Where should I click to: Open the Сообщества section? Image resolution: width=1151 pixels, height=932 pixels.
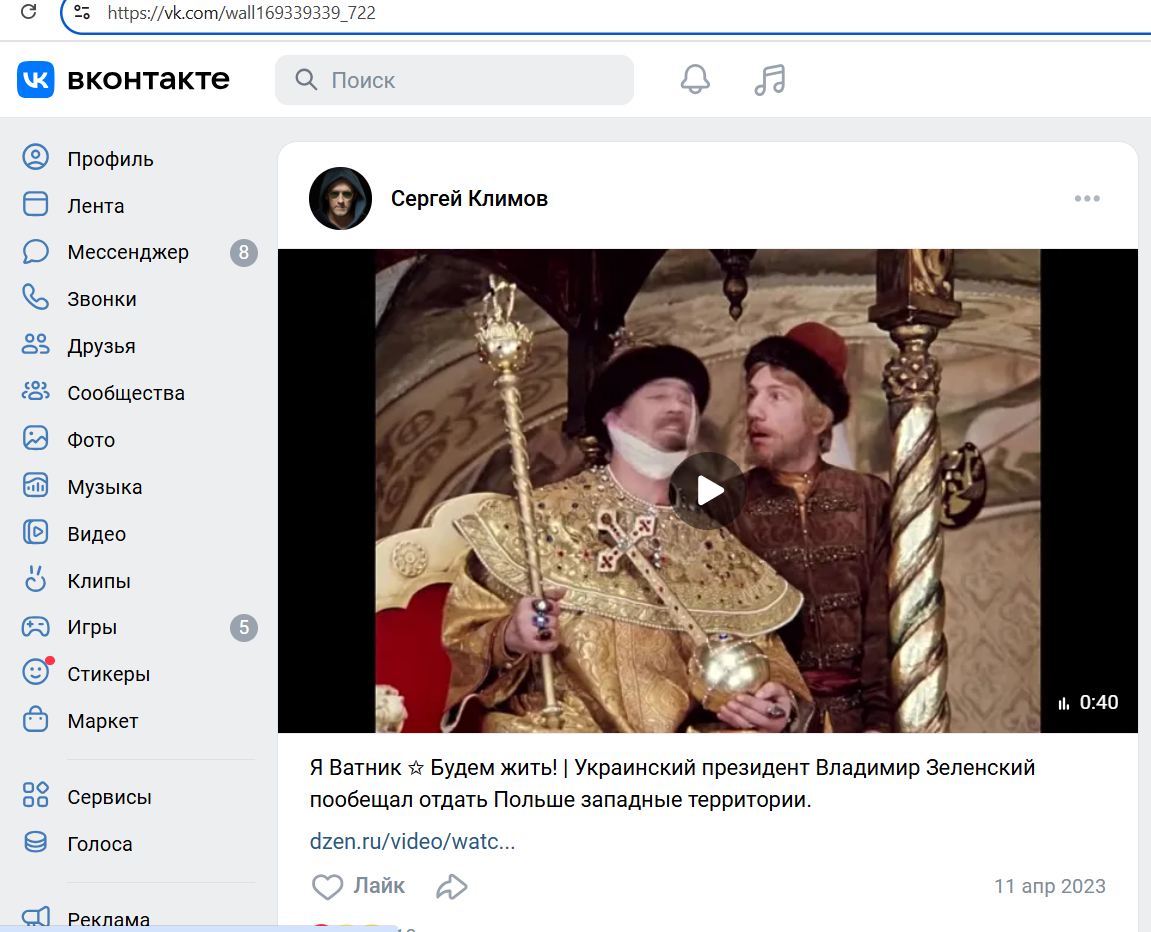tap(124, 393)
